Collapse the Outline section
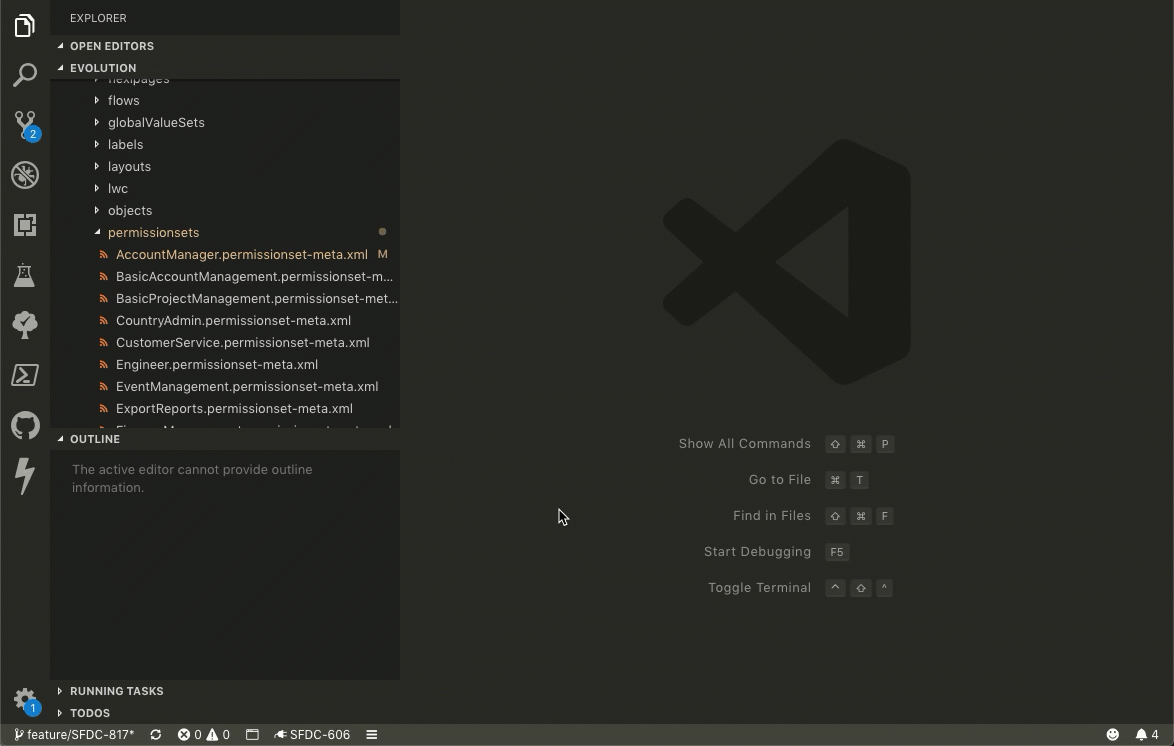Image resolution: width=1174 pixels, height=746 pixels. click(225, 439)
